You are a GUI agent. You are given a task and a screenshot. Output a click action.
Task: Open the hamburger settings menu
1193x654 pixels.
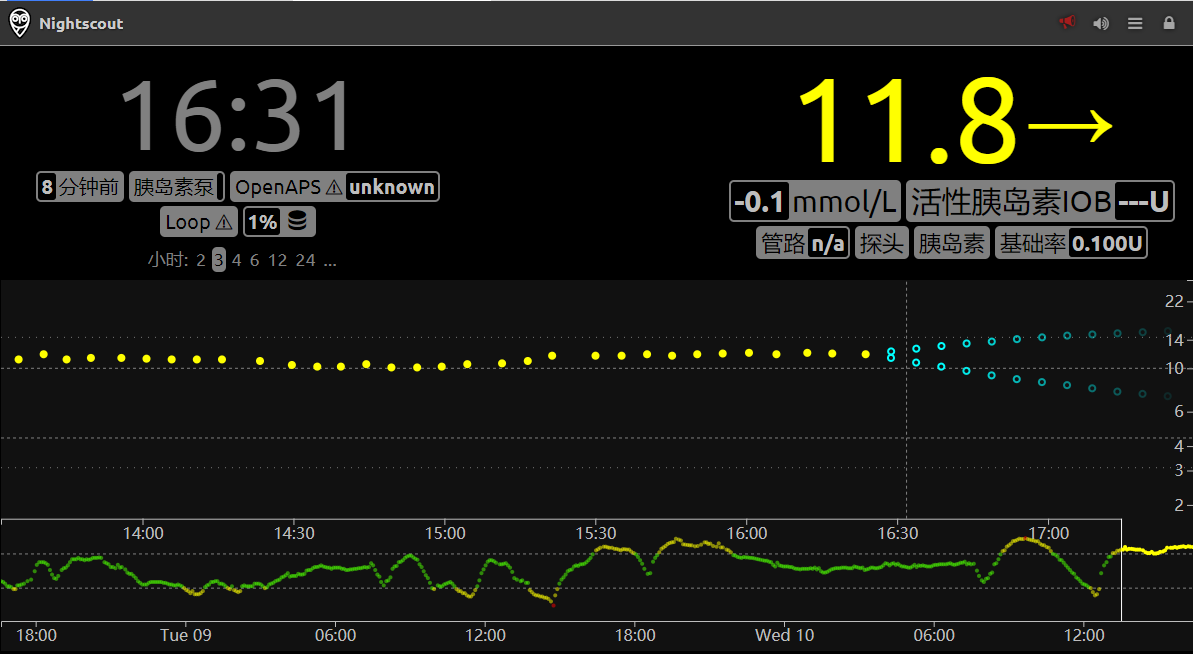(x=1135, y=24)
